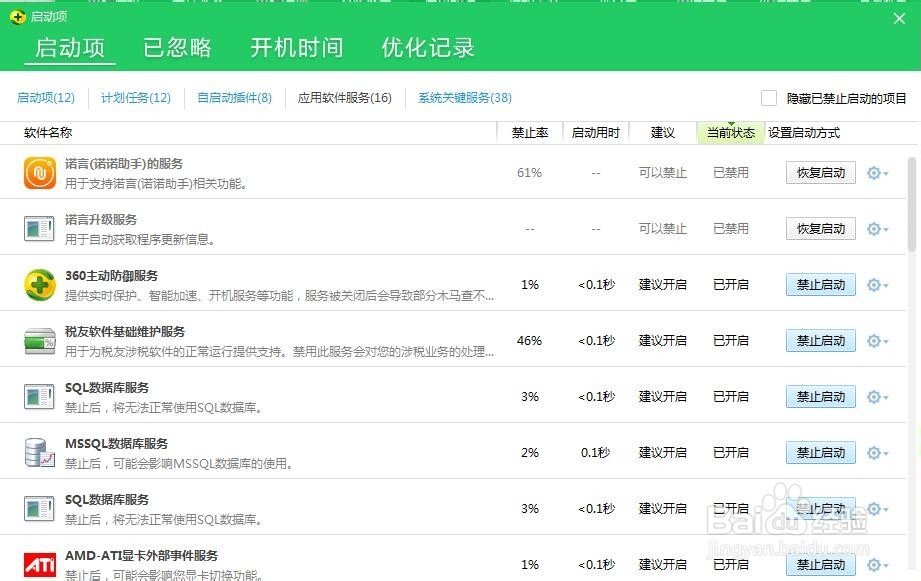Select 启动项(12) sub-tab

click(46, 98)
